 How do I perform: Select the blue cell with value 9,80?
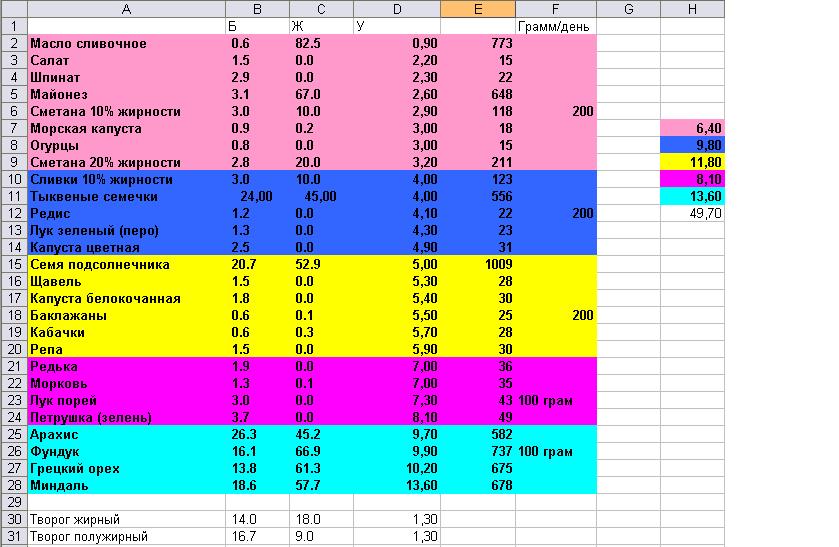692,146
